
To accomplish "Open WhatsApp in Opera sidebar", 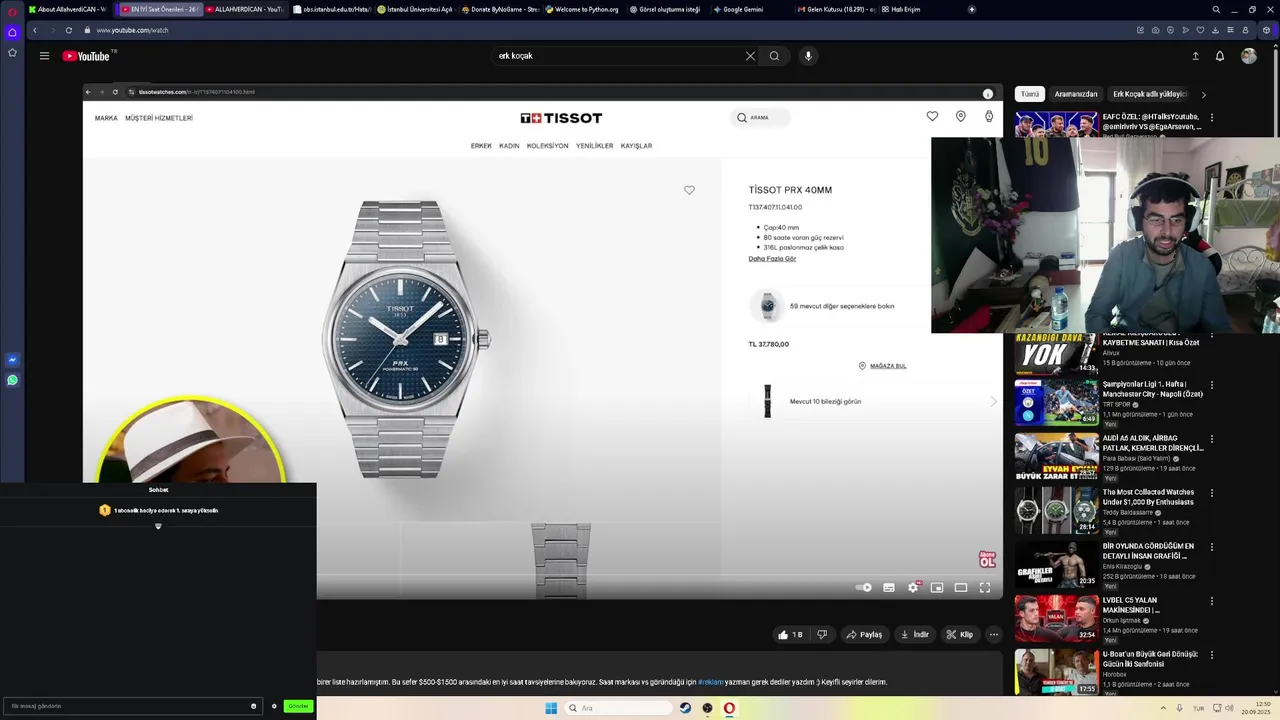I will 12,380.
